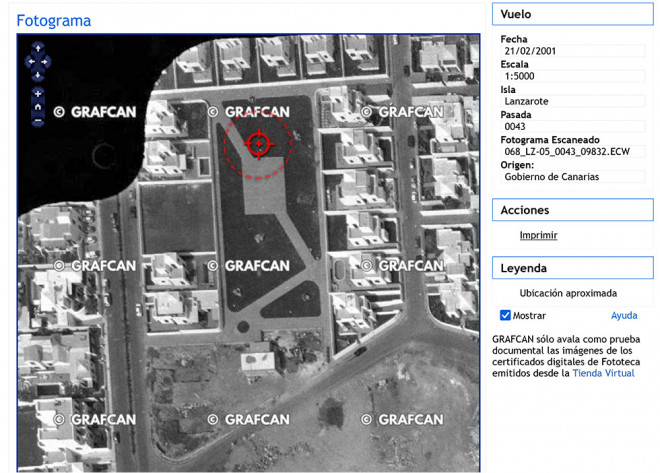Pan the map up with the arrow
The height and width of the screenshot is (473, 660).
coord(38,48)
